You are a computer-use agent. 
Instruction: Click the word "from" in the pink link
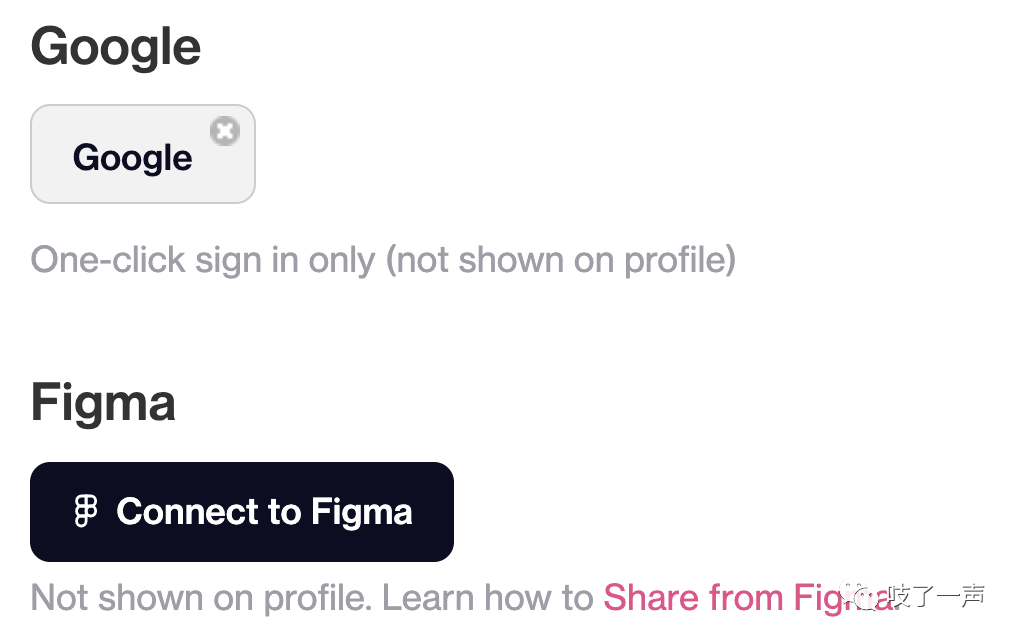click(746, 598)
